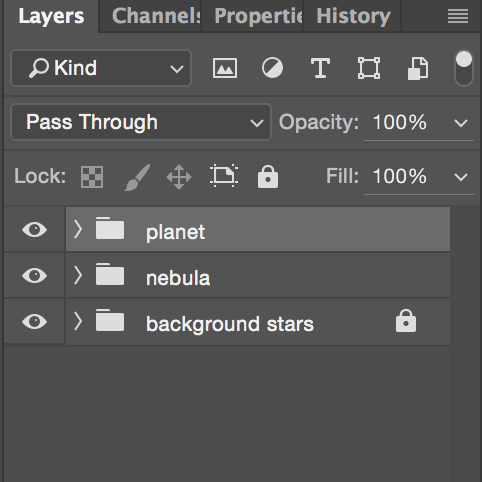Image resolution: width=482 pixels, height=482 pixels.
Task: Toggle visibility of background stars group
Action: coord(34,321)
